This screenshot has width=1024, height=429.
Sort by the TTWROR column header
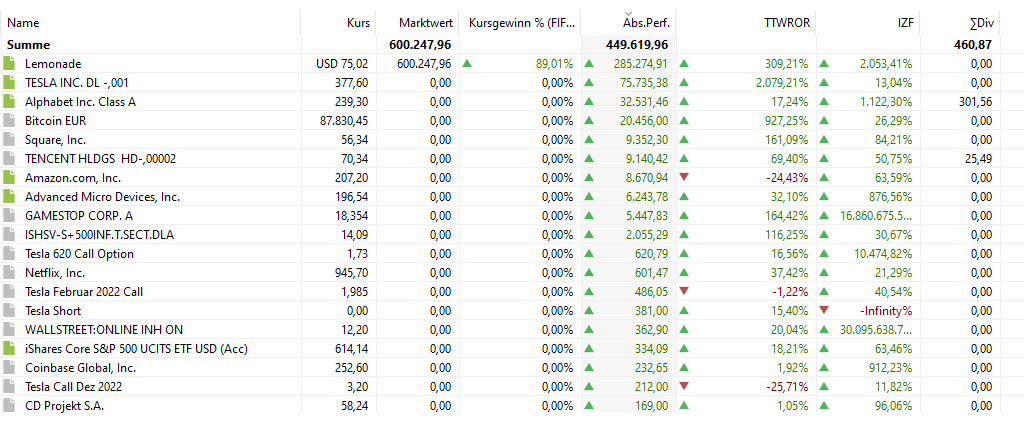click(787, 23)
